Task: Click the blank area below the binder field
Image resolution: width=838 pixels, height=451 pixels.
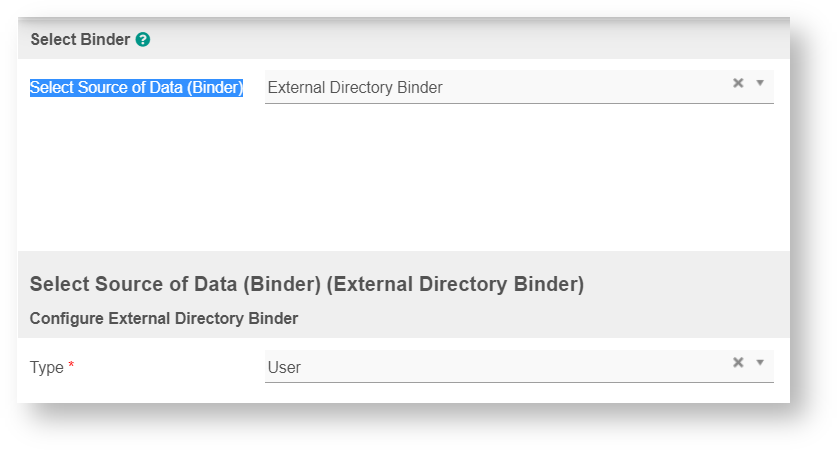Action: [400, 180]
